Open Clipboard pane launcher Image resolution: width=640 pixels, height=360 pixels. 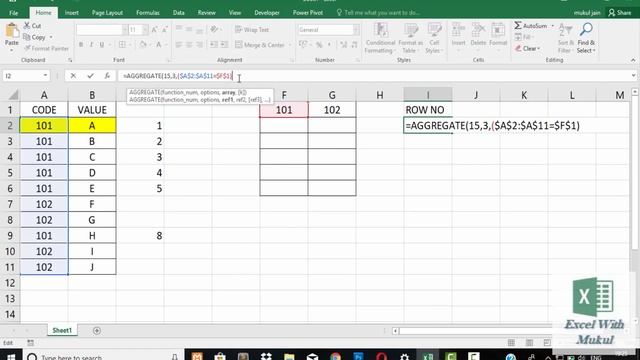[x=70, y=60]
